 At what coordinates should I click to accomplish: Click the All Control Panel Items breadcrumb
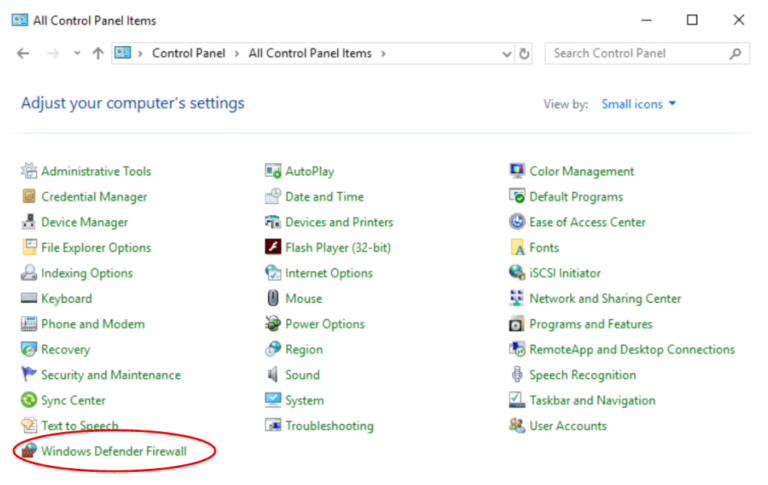[x=310, y=53]
